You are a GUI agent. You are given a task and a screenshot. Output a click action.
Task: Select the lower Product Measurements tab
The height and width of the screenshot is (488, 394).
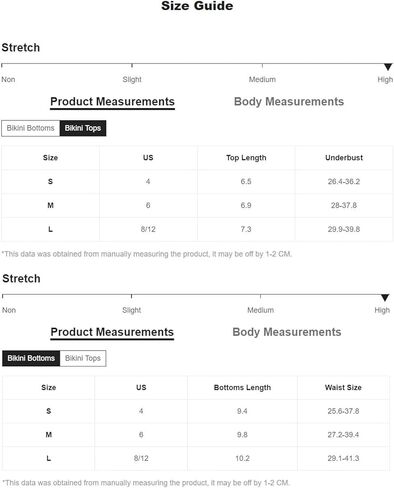point(112,332)
